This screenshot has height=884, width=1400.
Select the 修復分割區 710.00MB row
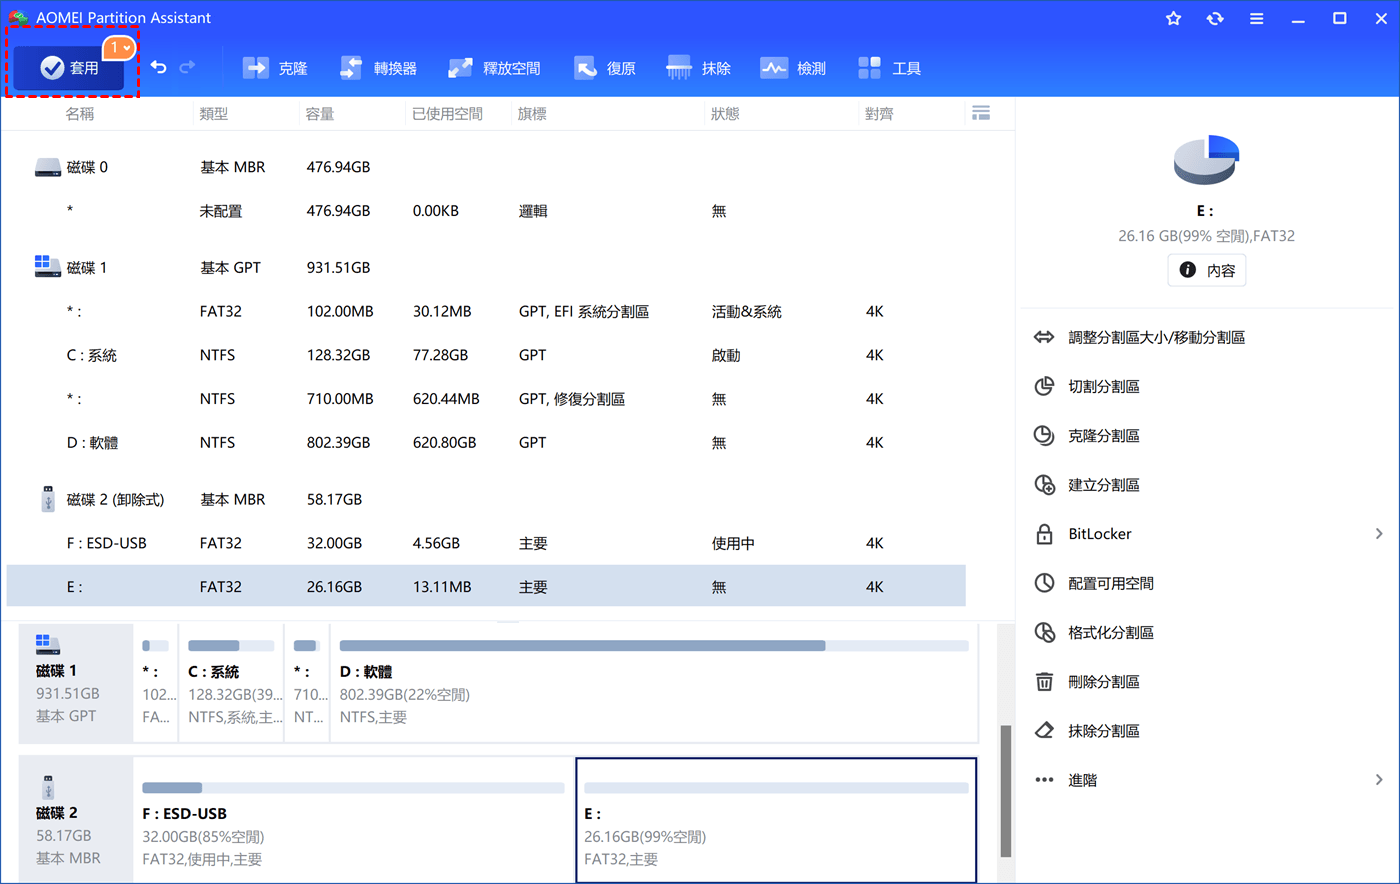tap(486, 399)
